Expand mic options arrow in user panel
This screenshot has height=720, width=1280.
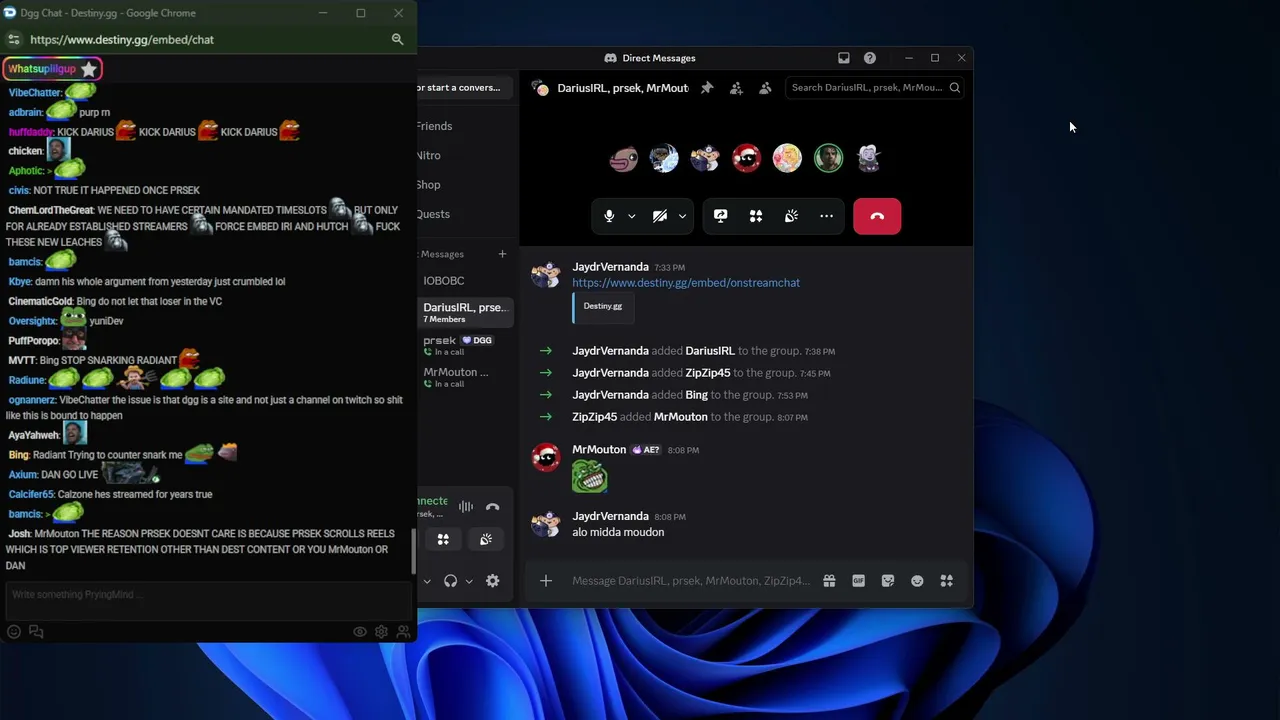click(x=427, y=581)
